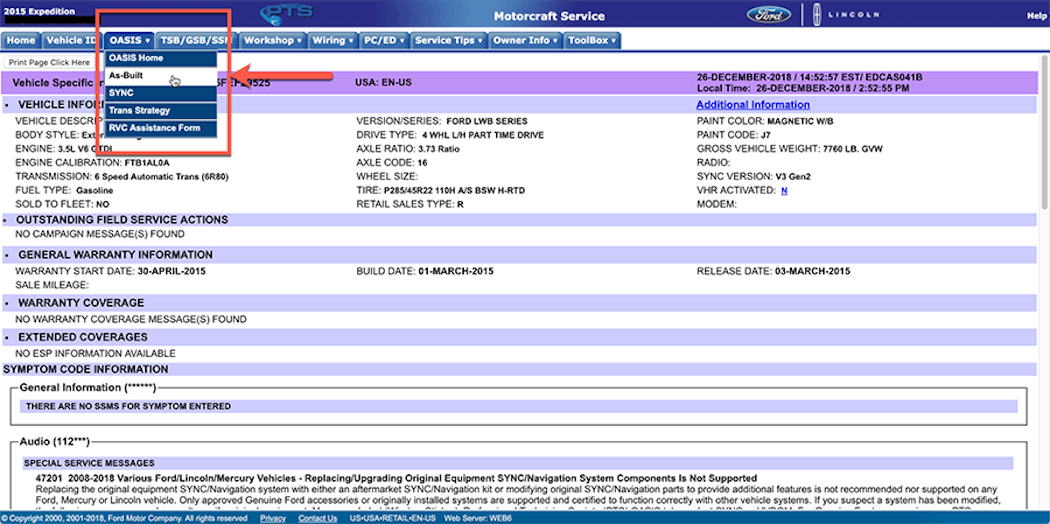Expand the Owner Info dropdown

pos(525,41)
